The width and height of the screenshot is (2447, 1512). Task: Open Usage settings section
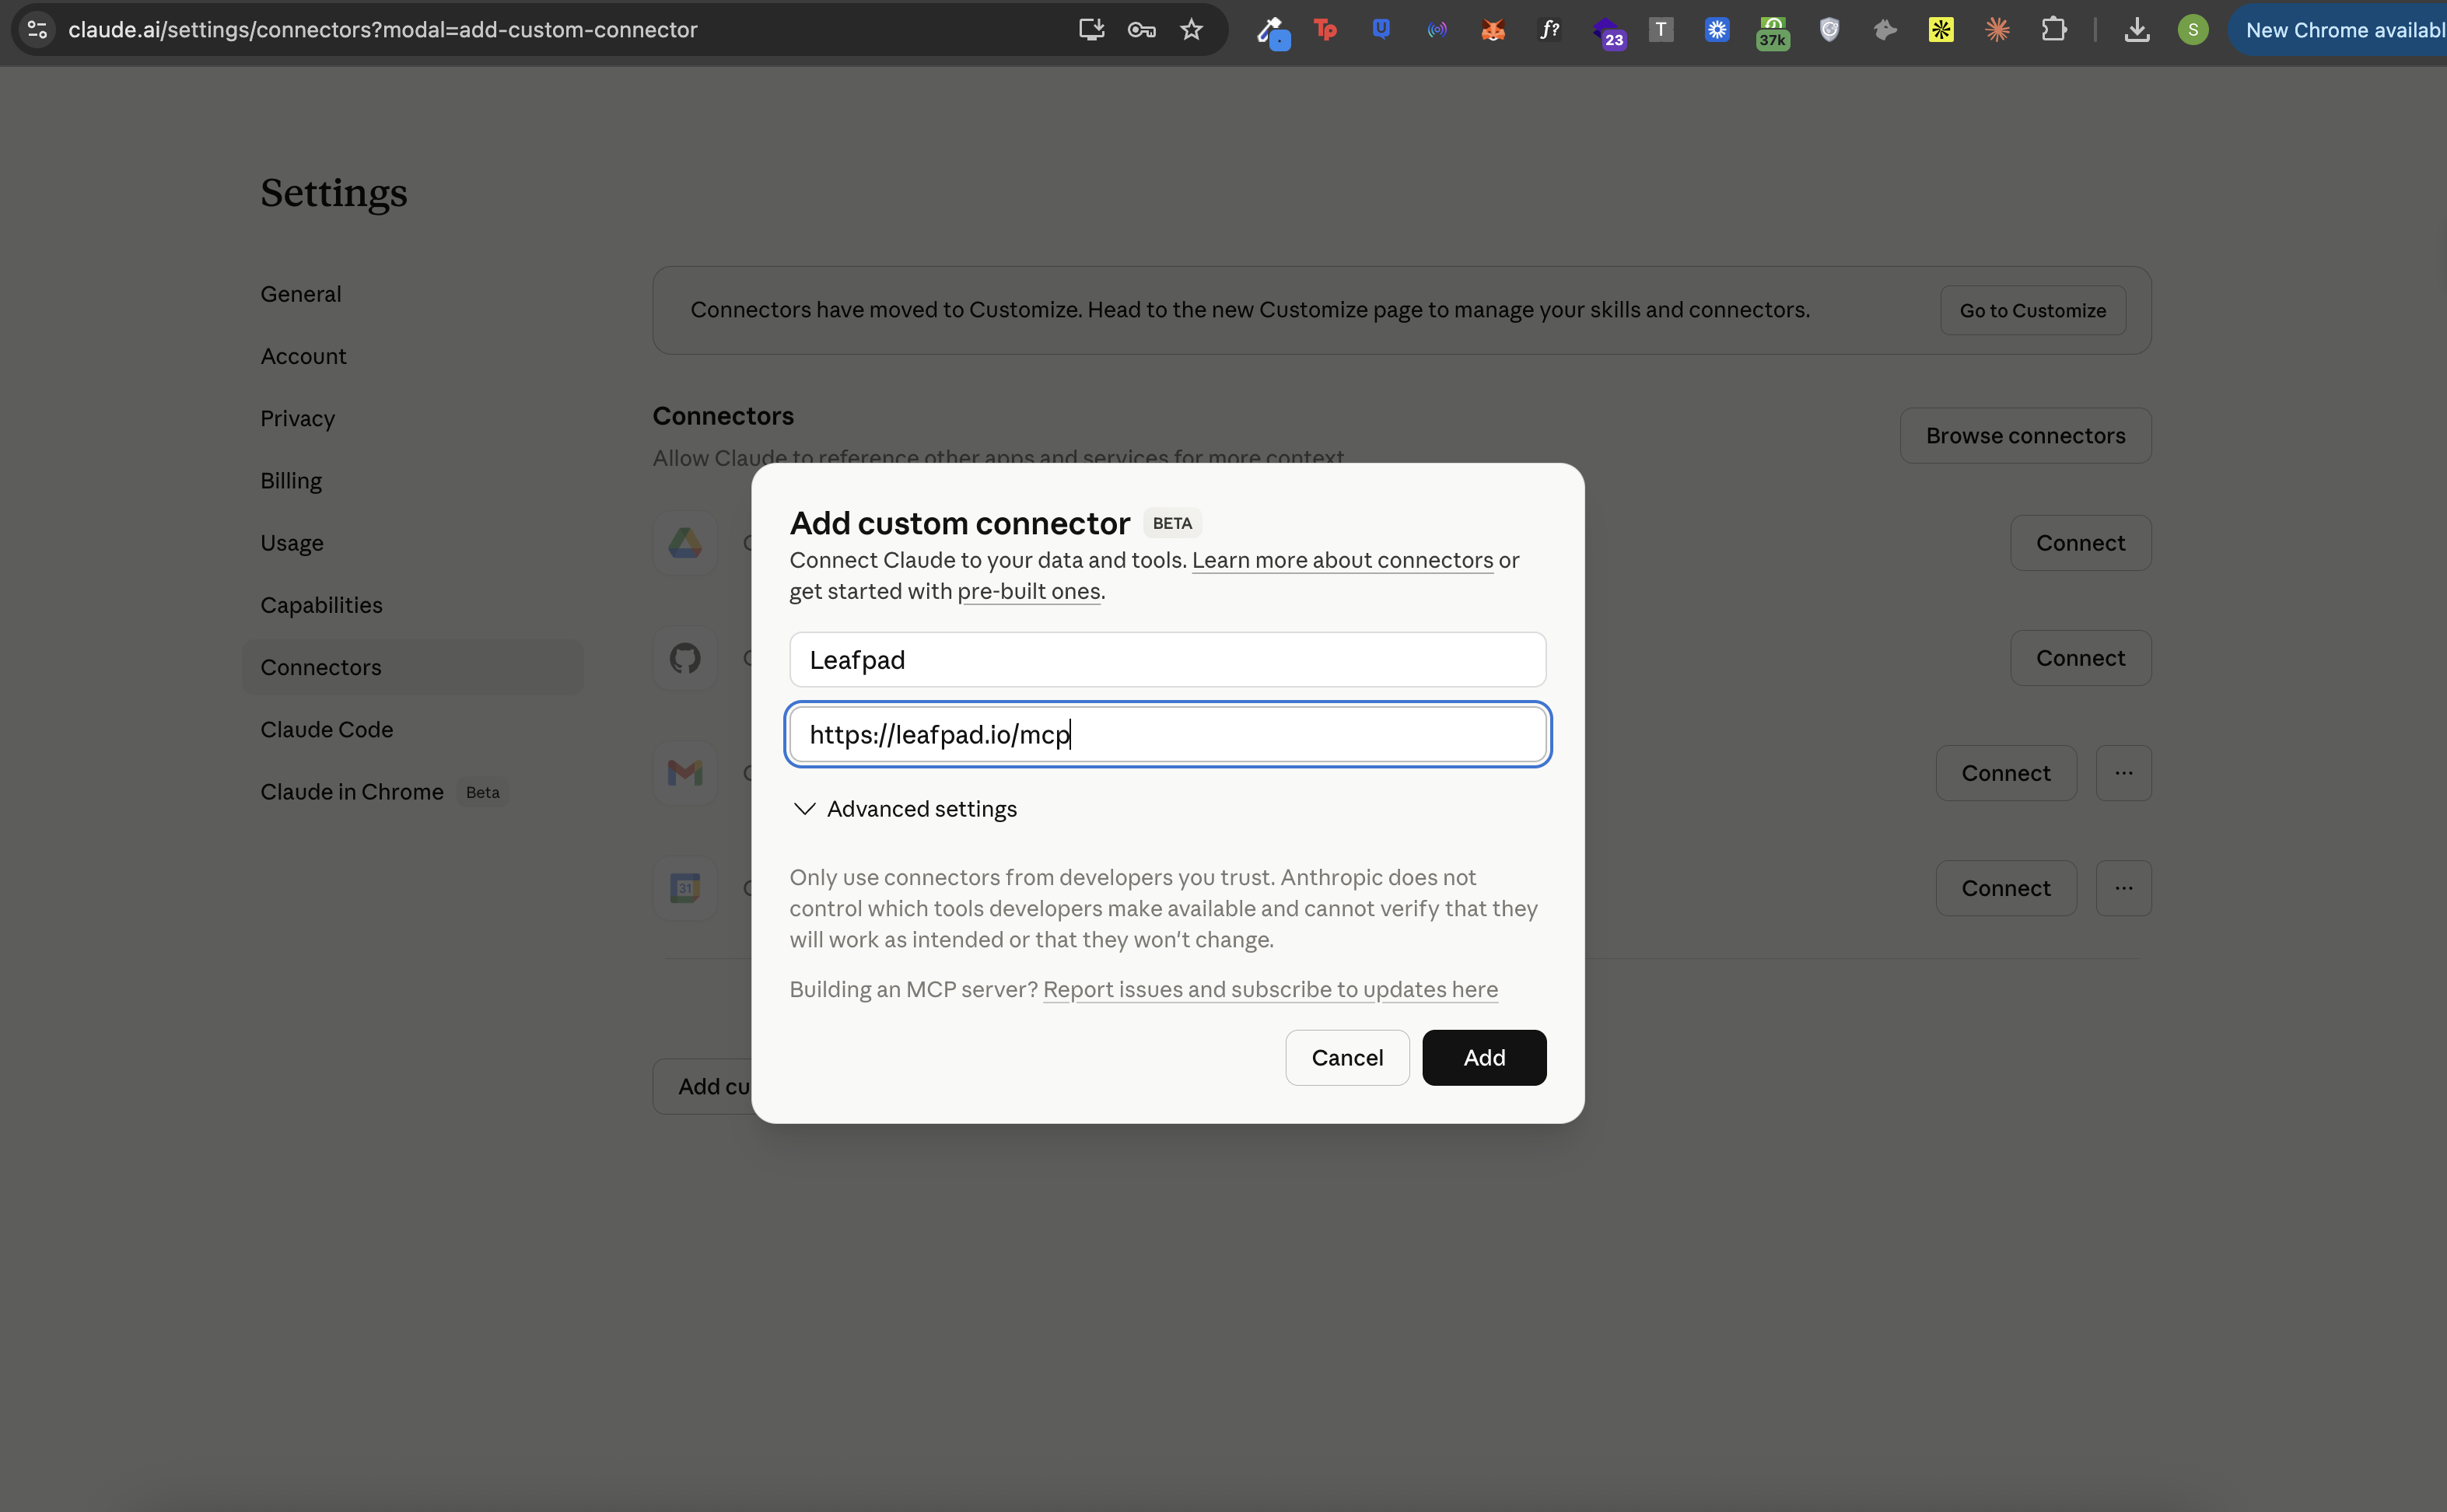[x=292, y=543]
